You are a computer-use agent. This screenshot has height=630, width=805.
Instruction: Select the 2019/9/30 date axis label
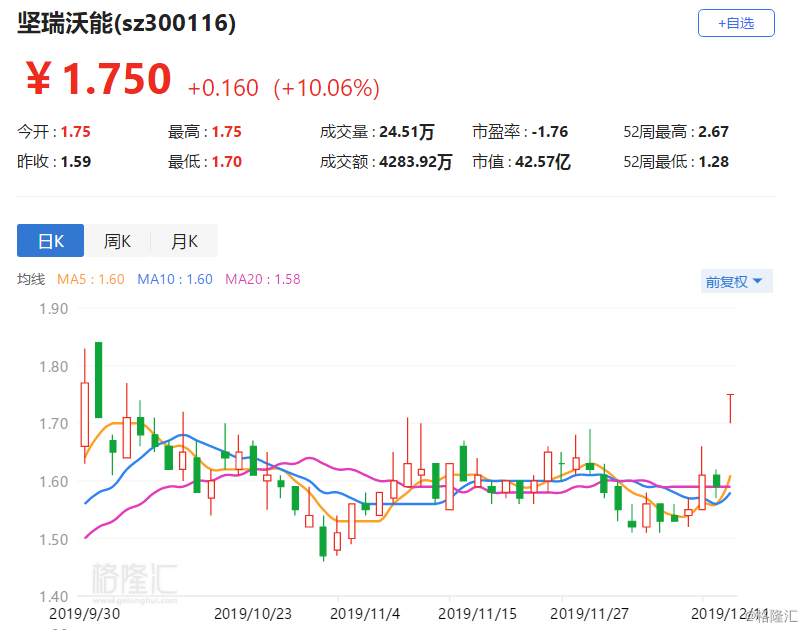84,615
